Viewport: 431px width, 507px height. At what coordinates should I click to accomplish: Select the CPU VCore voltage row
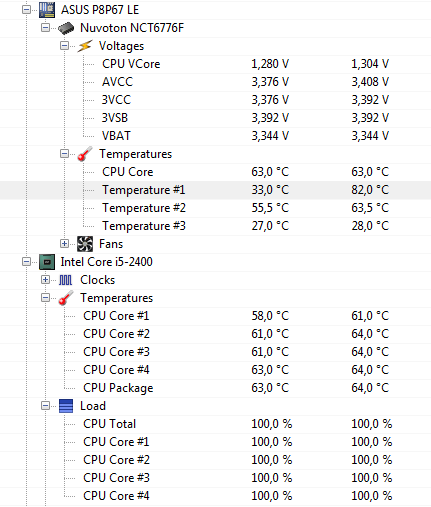click(215, 64)
